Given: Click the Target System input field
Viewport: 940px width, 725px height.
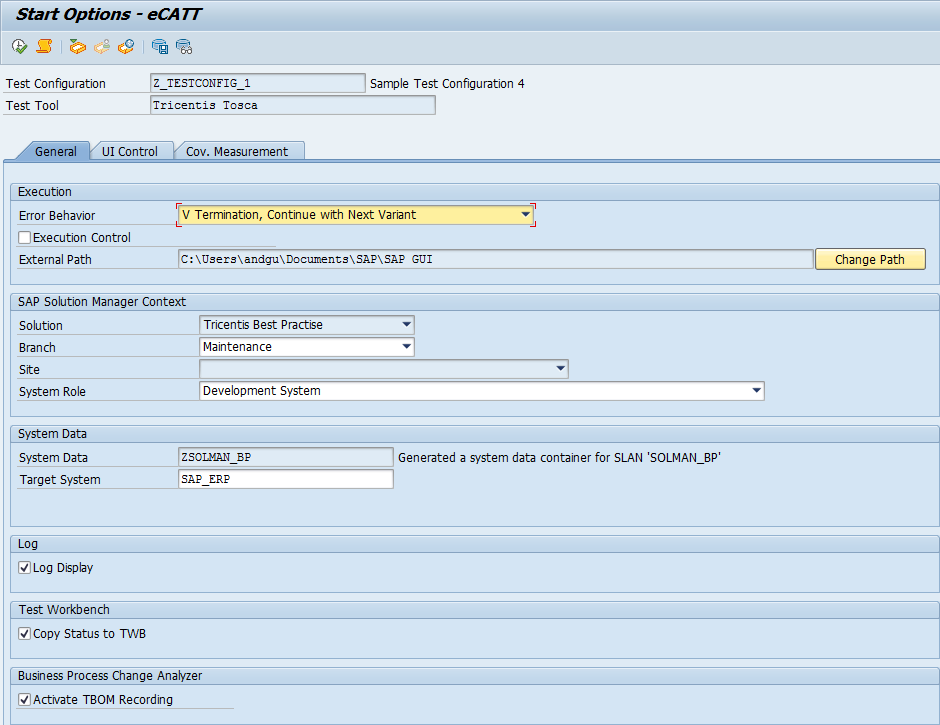Looking at the screenshot, I should (285, 480).
